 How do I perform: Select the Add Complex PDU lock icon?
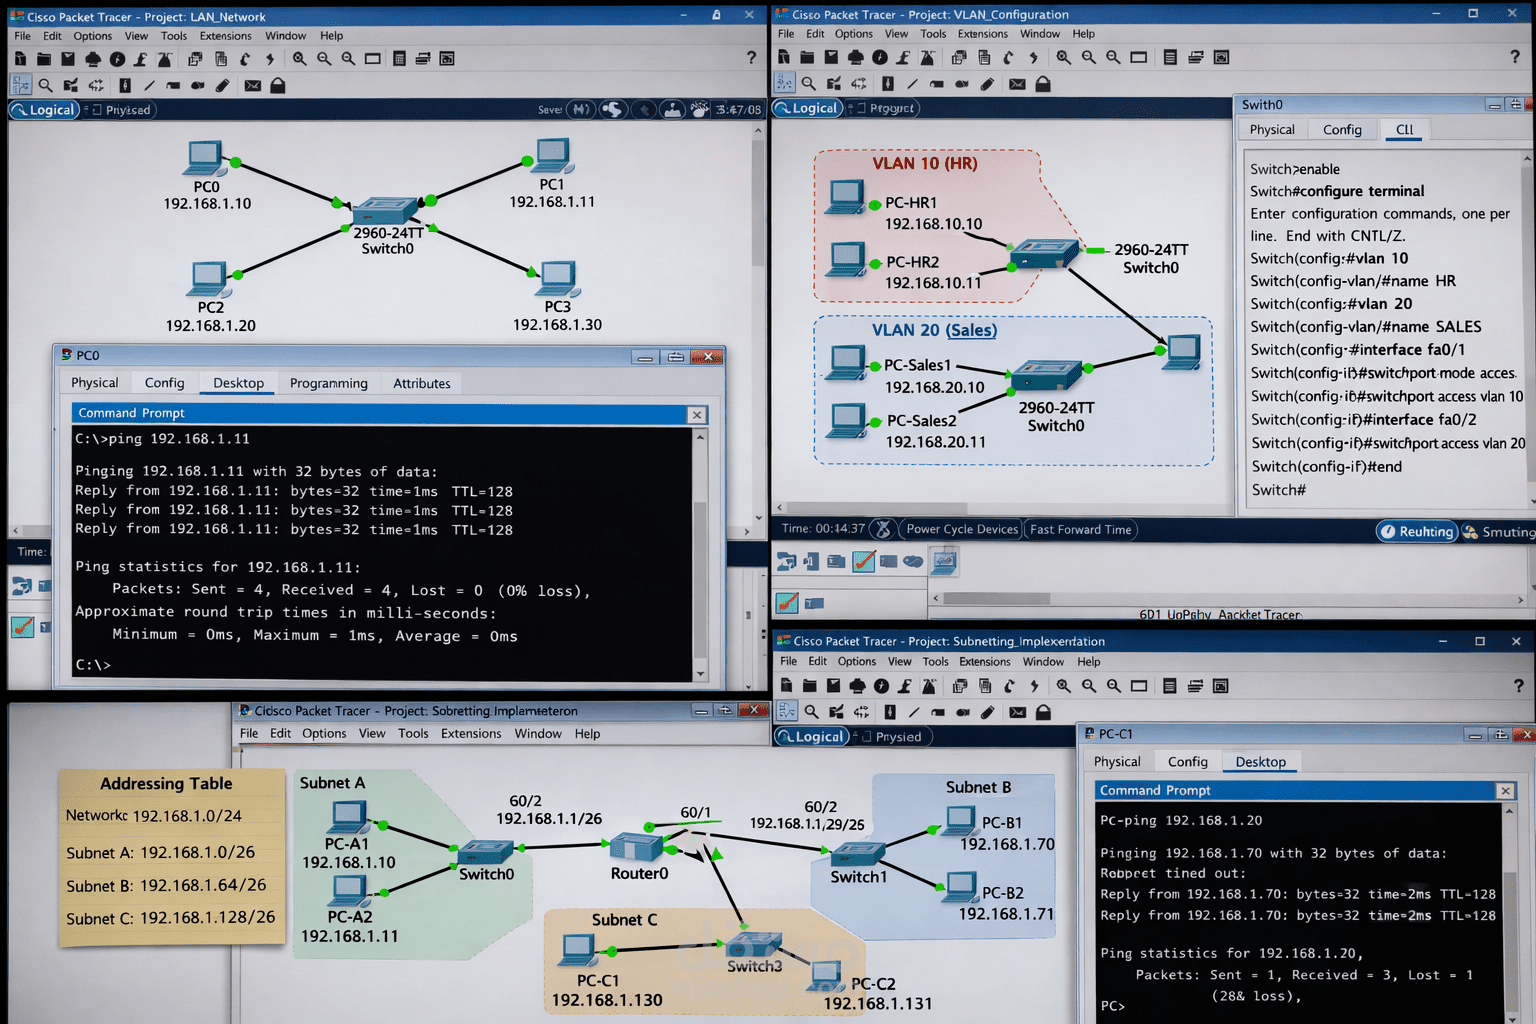click(277, 85)
